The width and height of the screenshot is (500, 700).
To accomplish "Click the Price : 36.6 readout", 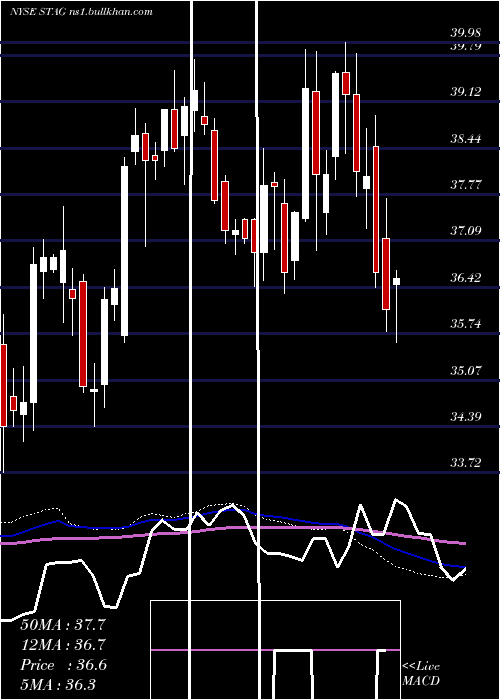I will pos(63,665).
